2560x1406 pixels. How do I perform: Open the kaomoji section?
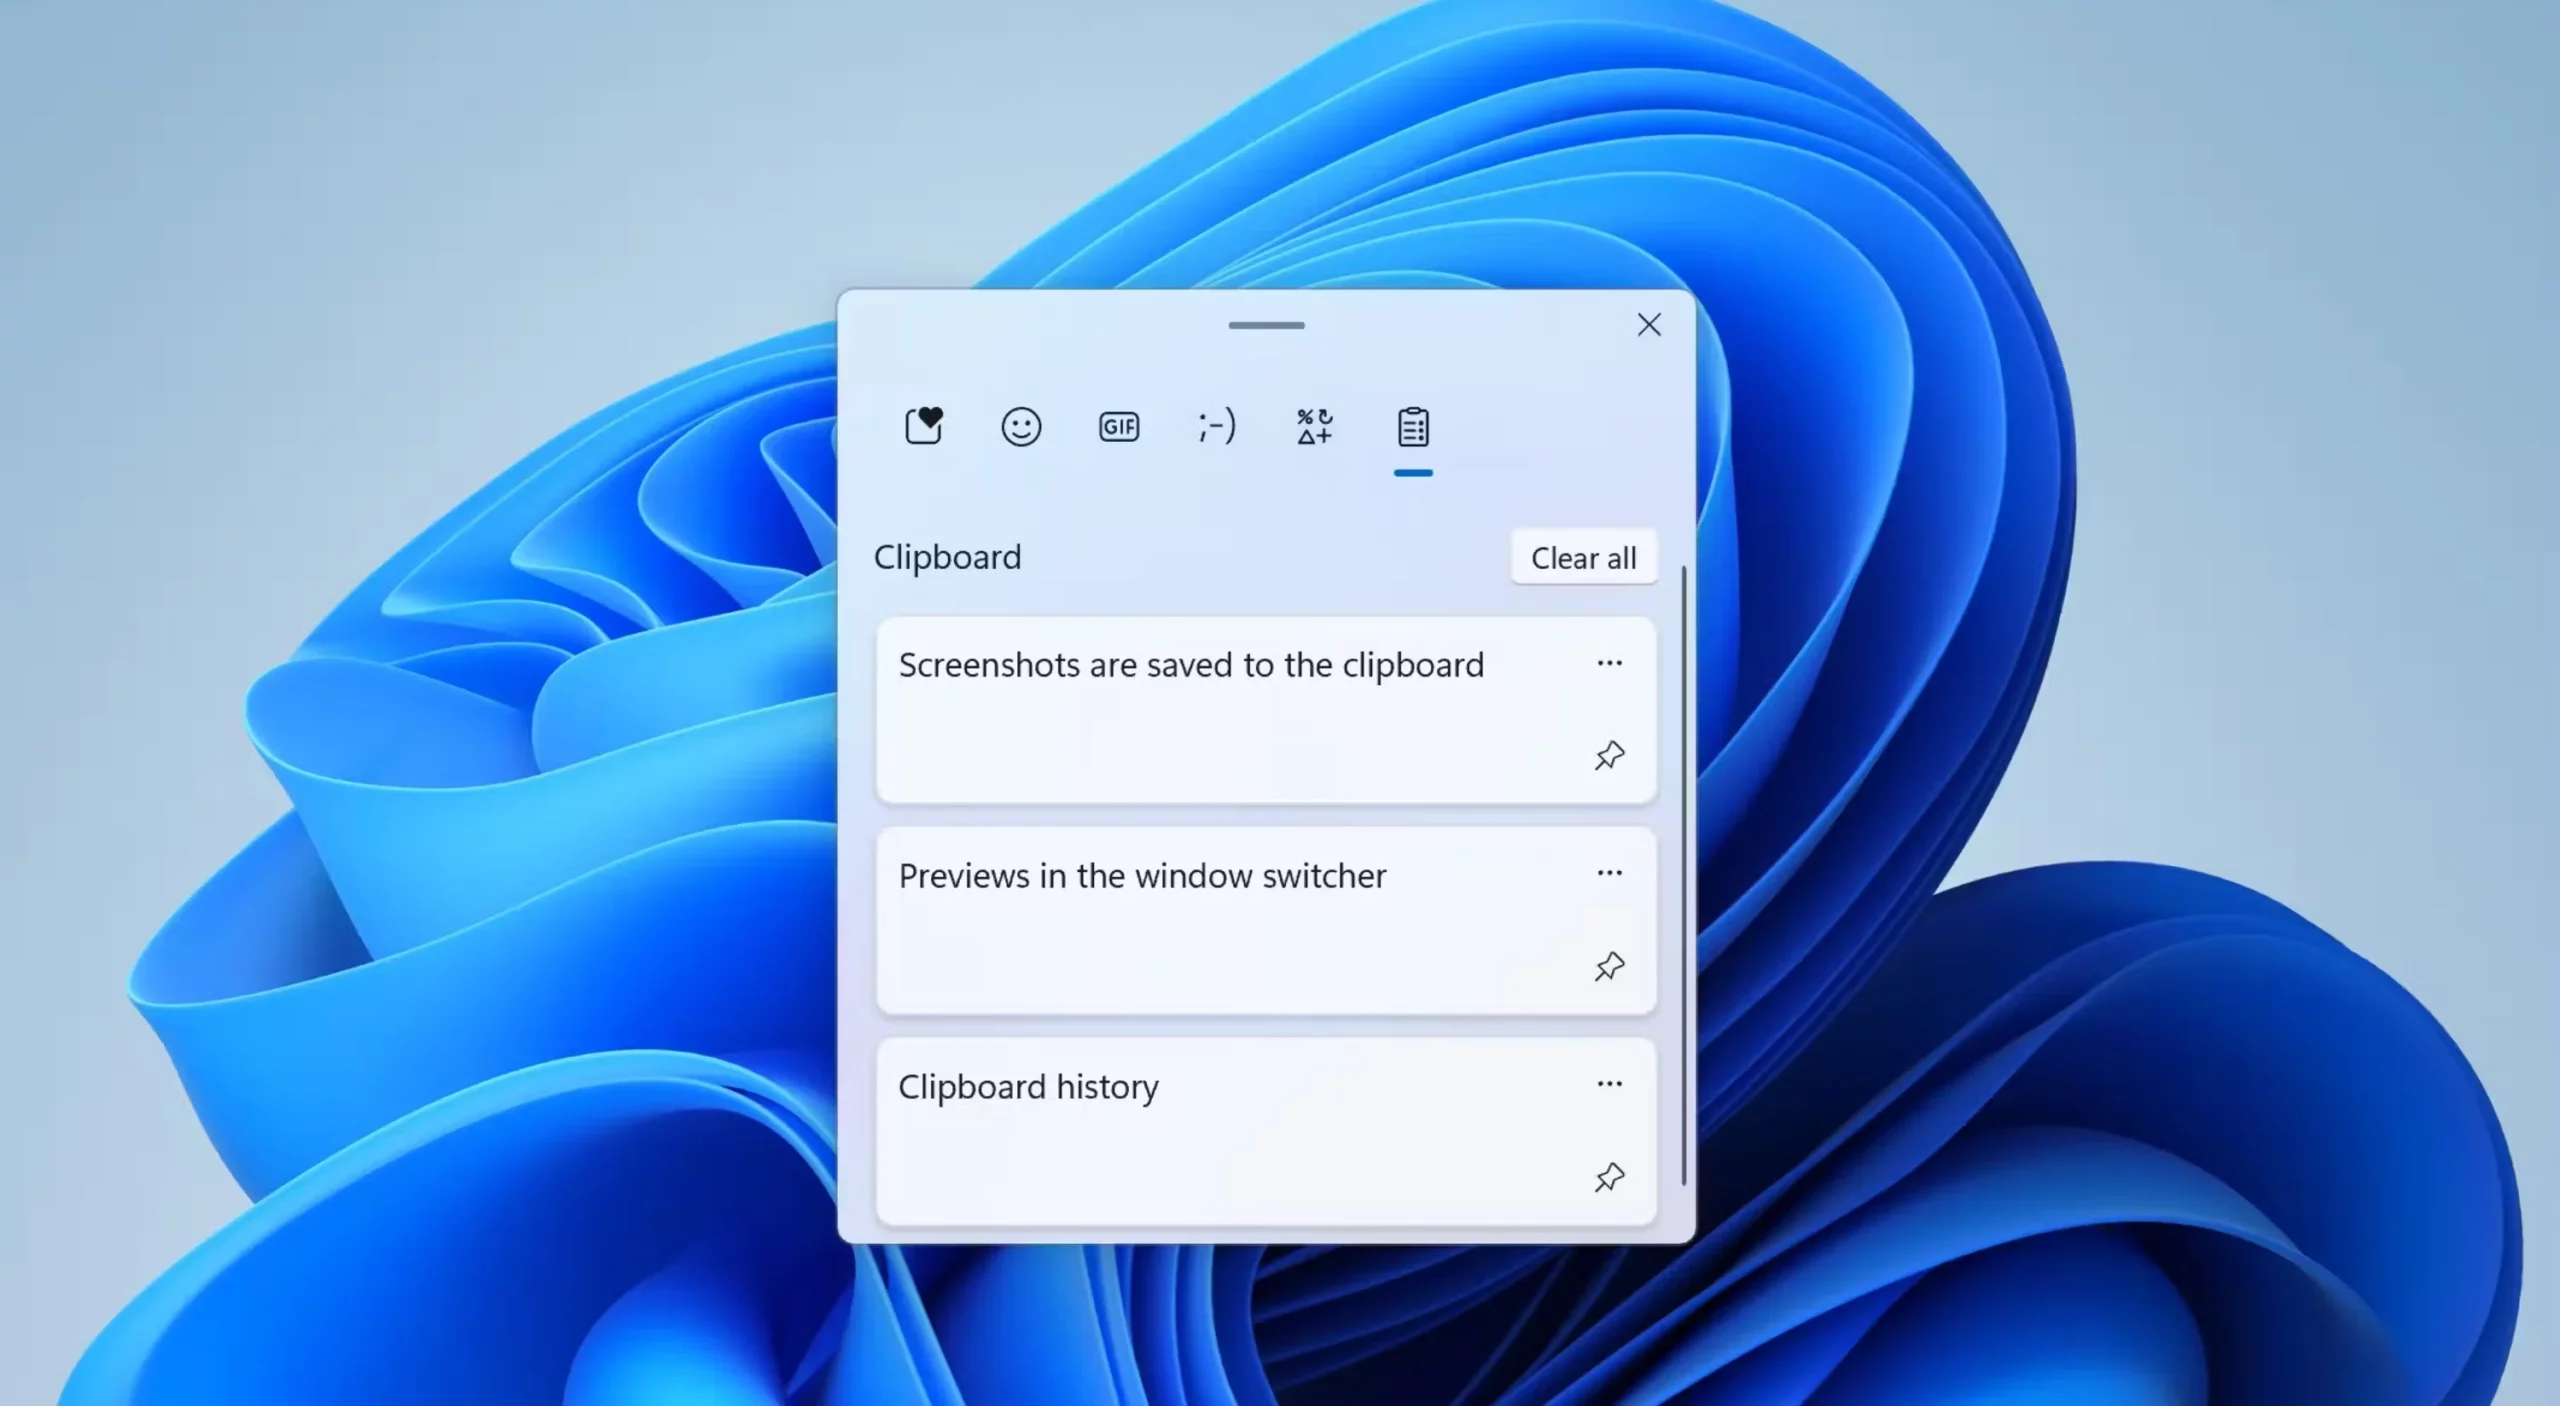pyautogui.click(x=1215, y=426)
